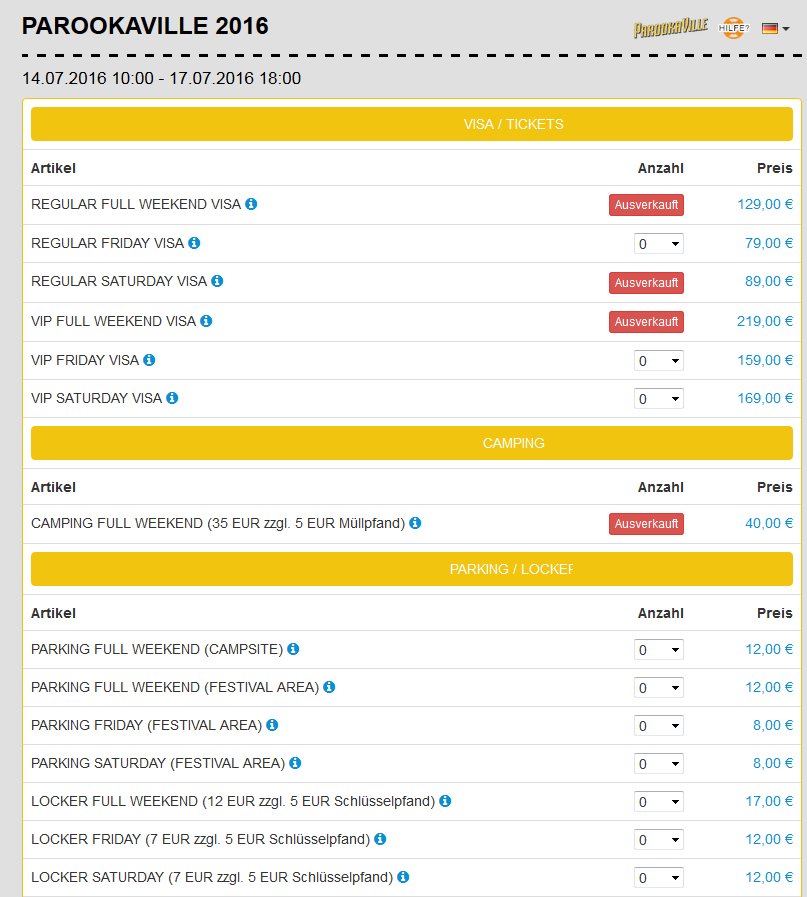Click LOCKER SATURDAY item name
This screenshot has width=807, height=897.
pyautogui.click(x=212, y=878)
